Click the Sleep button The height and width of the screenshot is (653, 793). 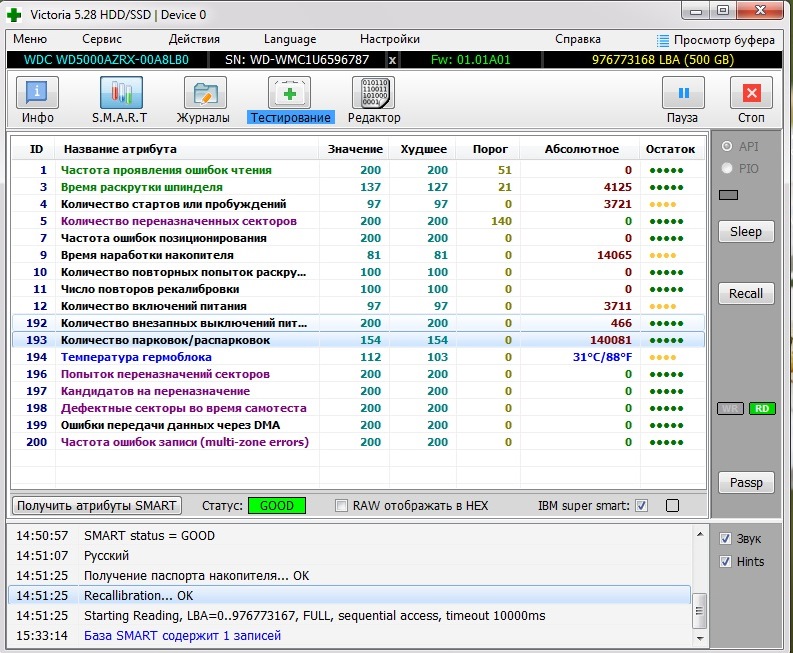(746, 232)
